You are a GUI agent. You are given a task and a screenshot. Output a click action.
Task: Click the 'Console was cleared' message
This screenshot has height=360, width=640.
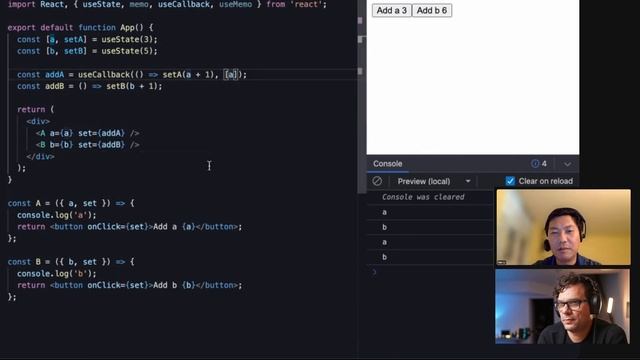(x=423, y=197)
